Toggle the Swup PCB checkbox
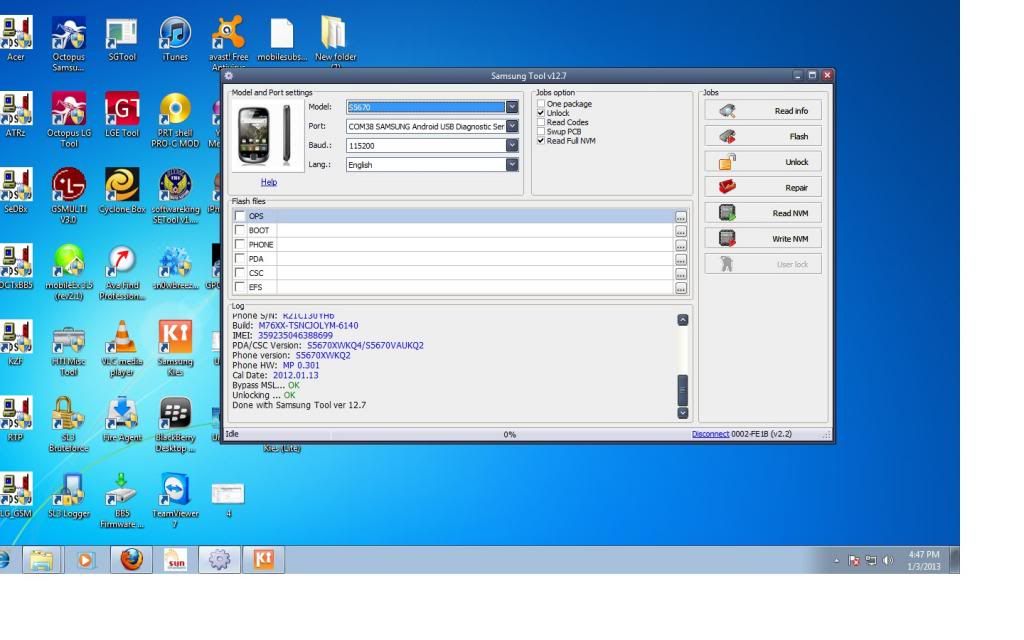This screenshot has width=1024, height=640. (541, 131)
